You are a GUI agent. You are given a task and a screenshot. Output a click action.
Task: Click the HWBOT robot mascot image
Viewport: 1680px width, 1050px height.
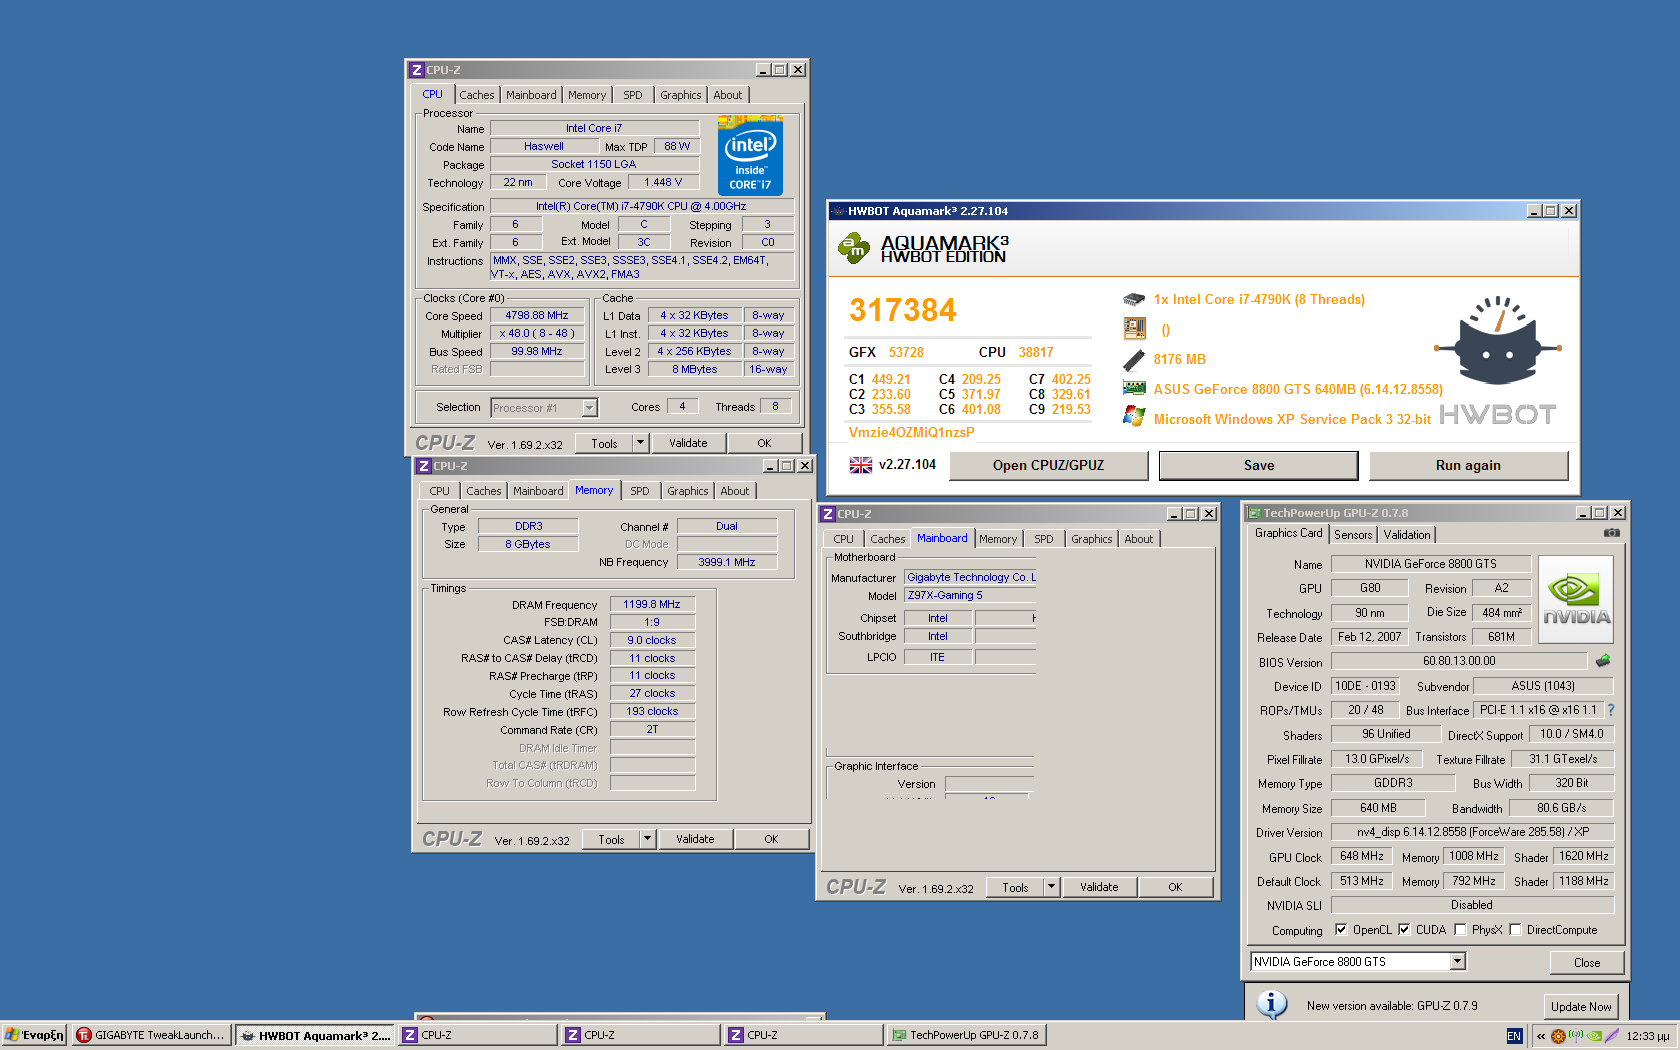tap(1497, 343)
